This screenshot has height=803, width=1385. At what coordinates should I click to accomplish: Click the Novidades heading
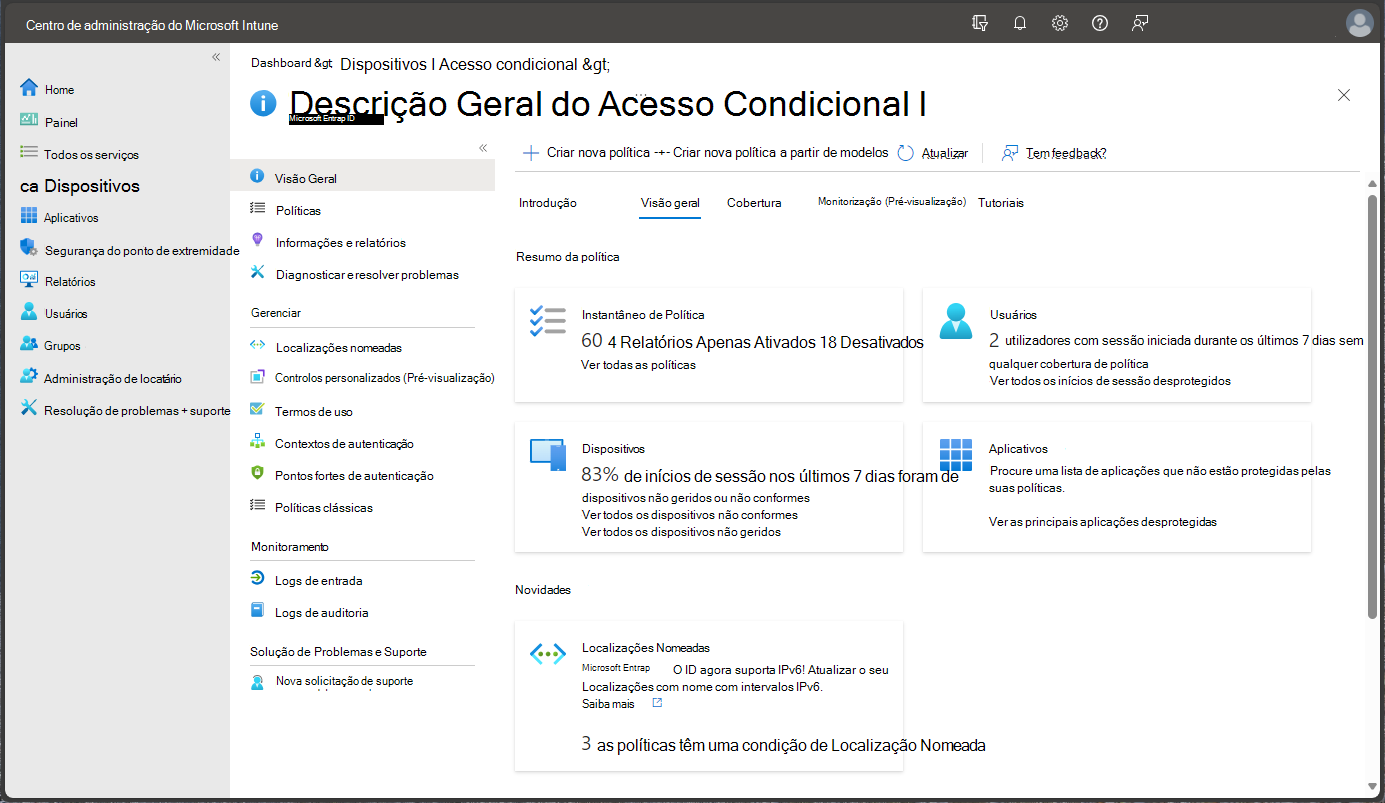[x=543, y=590]
